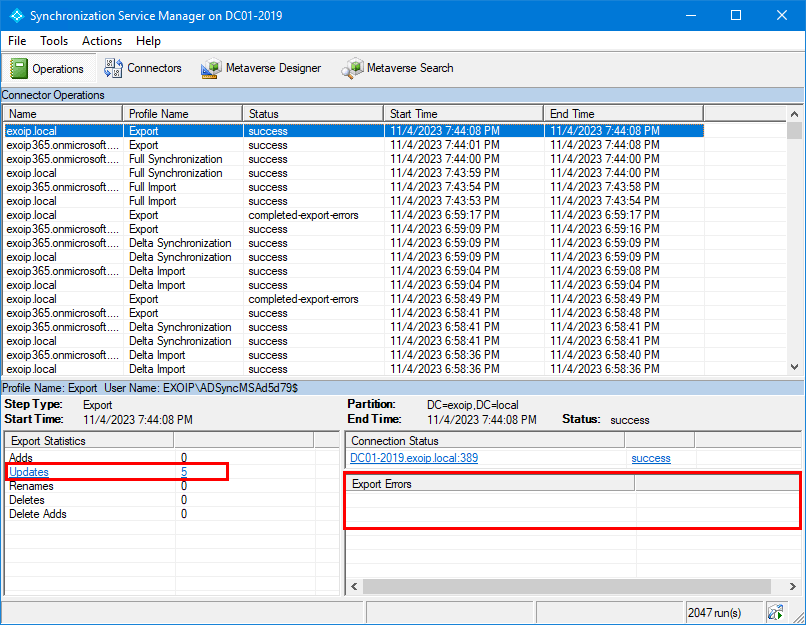Image resolution: width=806 pixels, height=625 pixels.
Task: Open the Operations view icon
Action: coord(20,69)
